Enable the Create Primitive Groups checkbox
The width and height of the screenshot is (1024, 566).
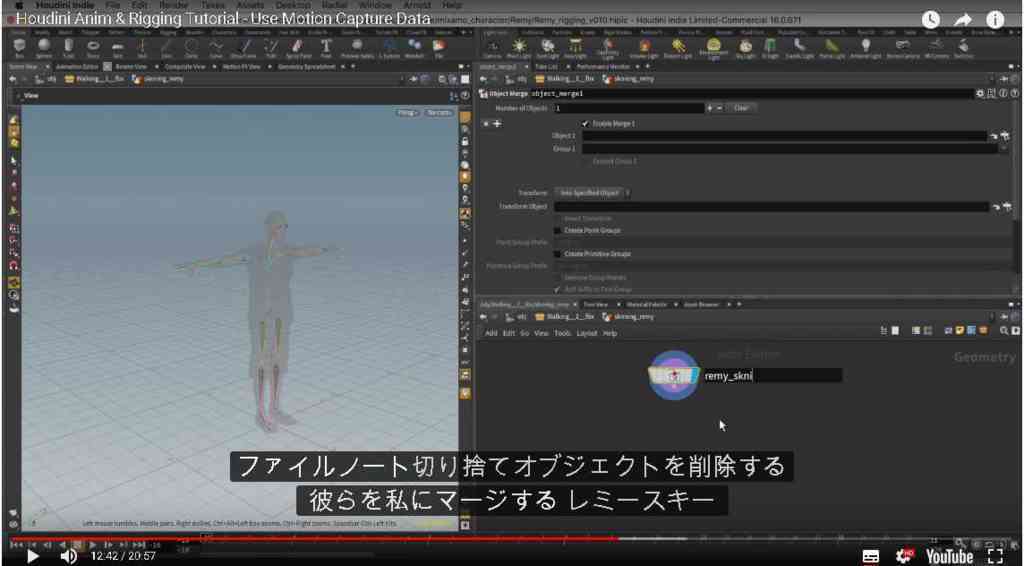click(557, 254)
